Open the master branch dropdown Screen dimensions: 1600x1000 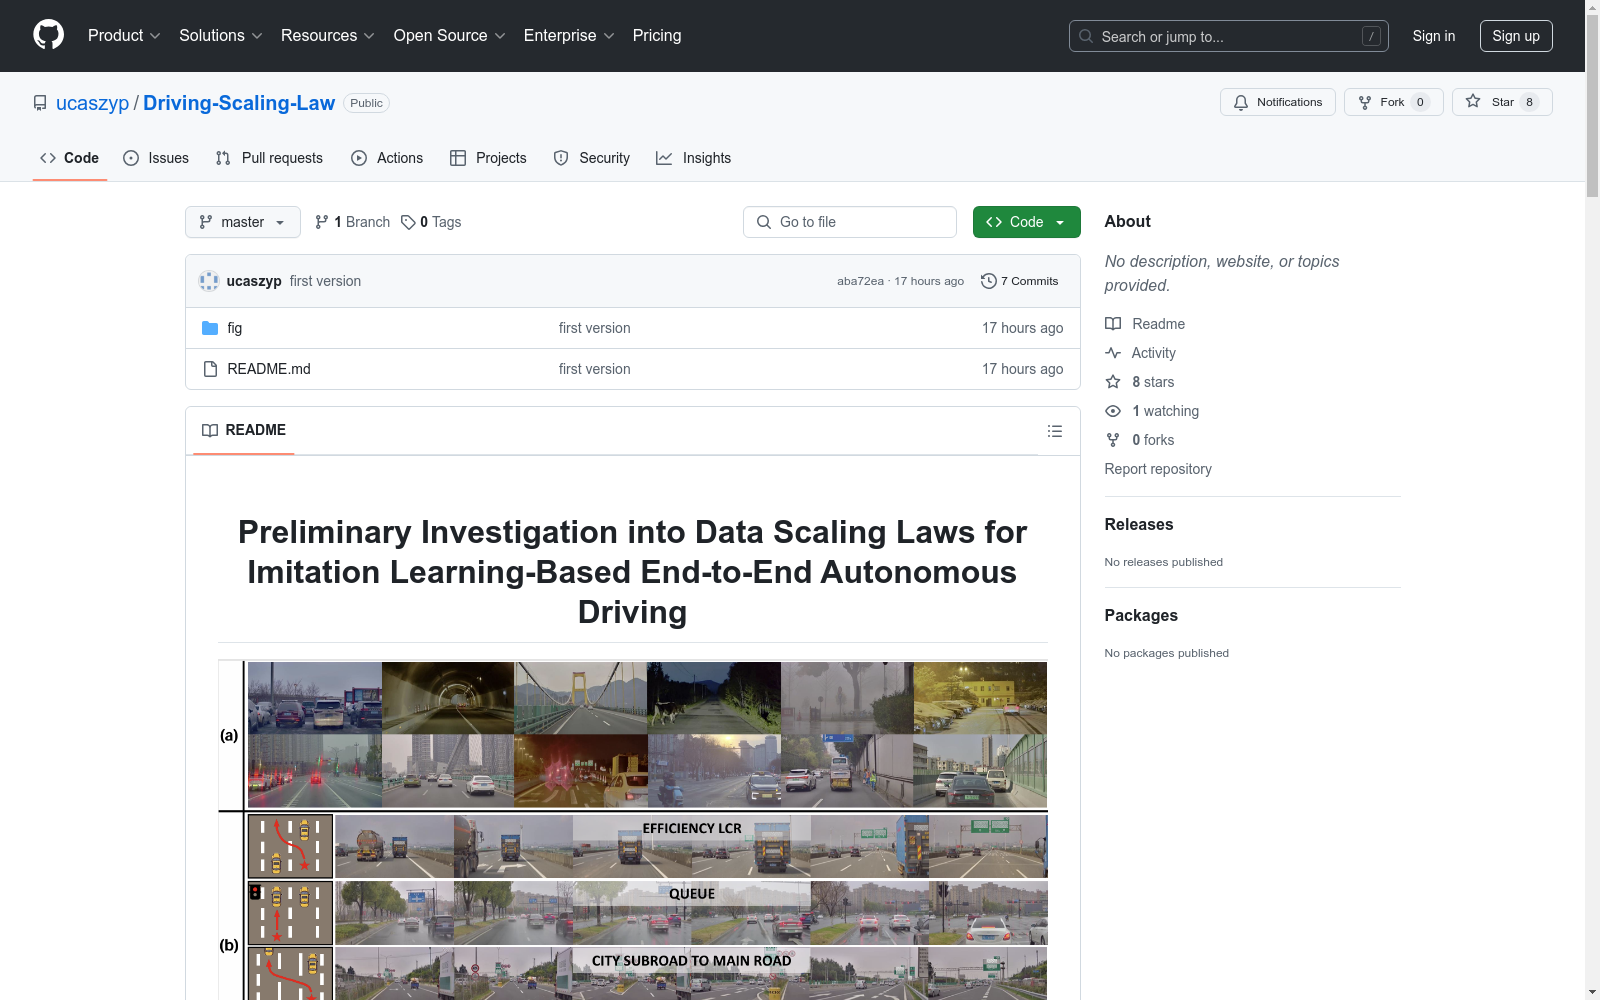(242, 222)
